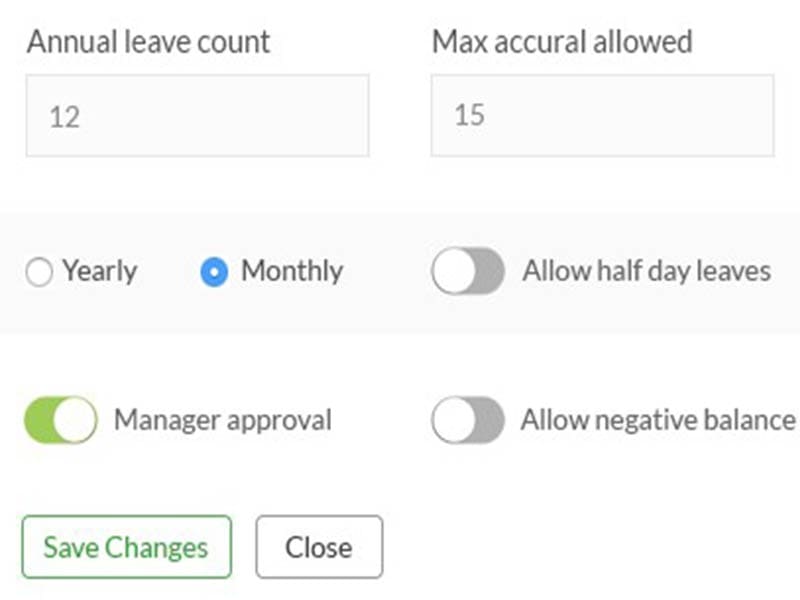Select the Monthly radio button

(216, 271)
